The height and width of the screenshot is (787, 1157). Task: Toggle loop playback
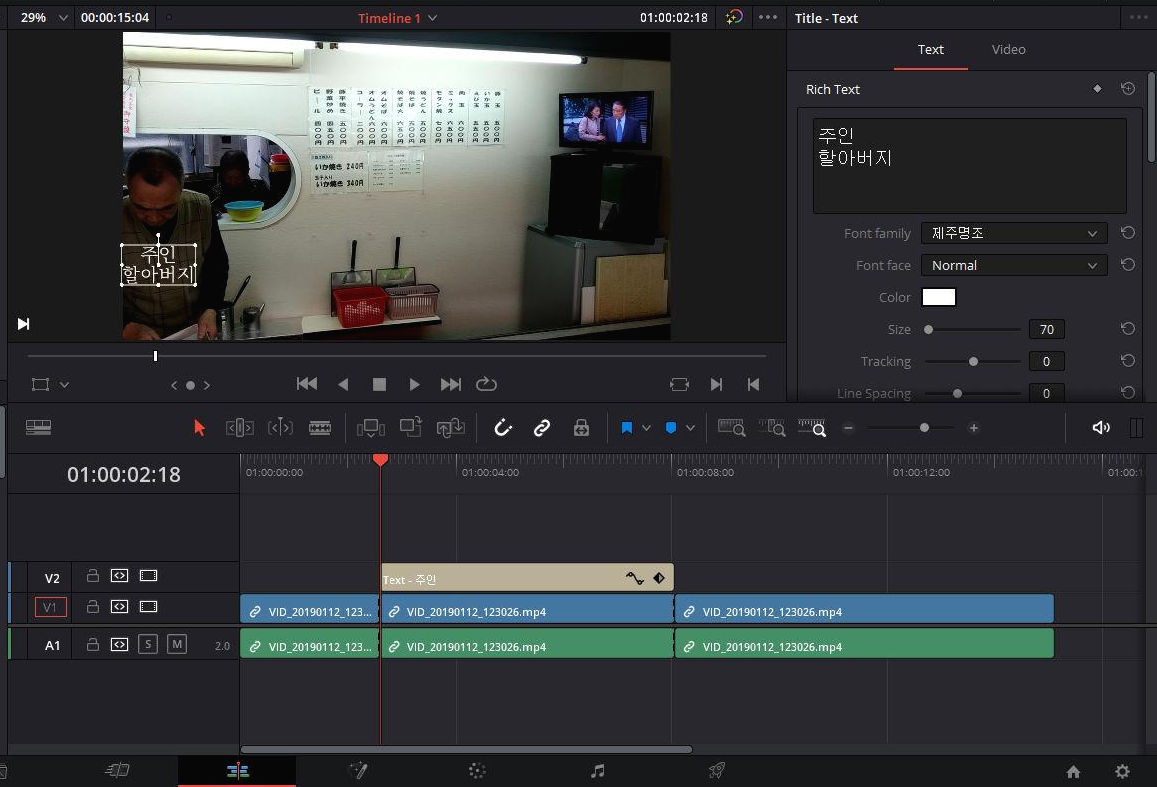coord(486,384)
